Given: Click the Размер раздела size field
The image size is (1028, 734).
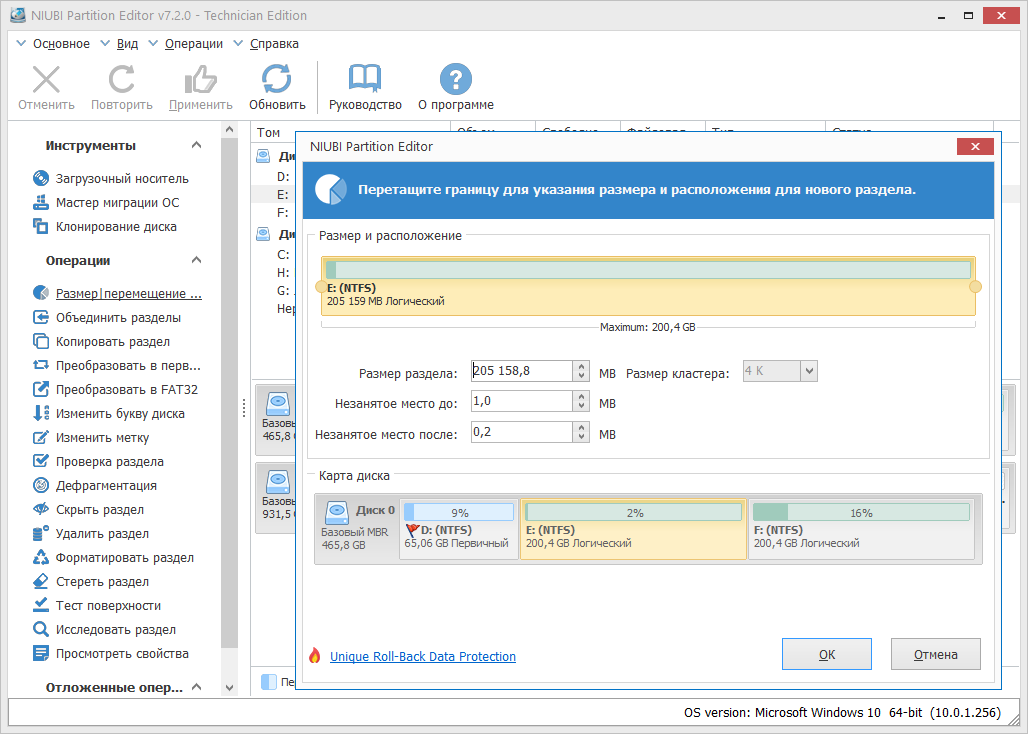Looking at the screenshot, I should (521, 372).
